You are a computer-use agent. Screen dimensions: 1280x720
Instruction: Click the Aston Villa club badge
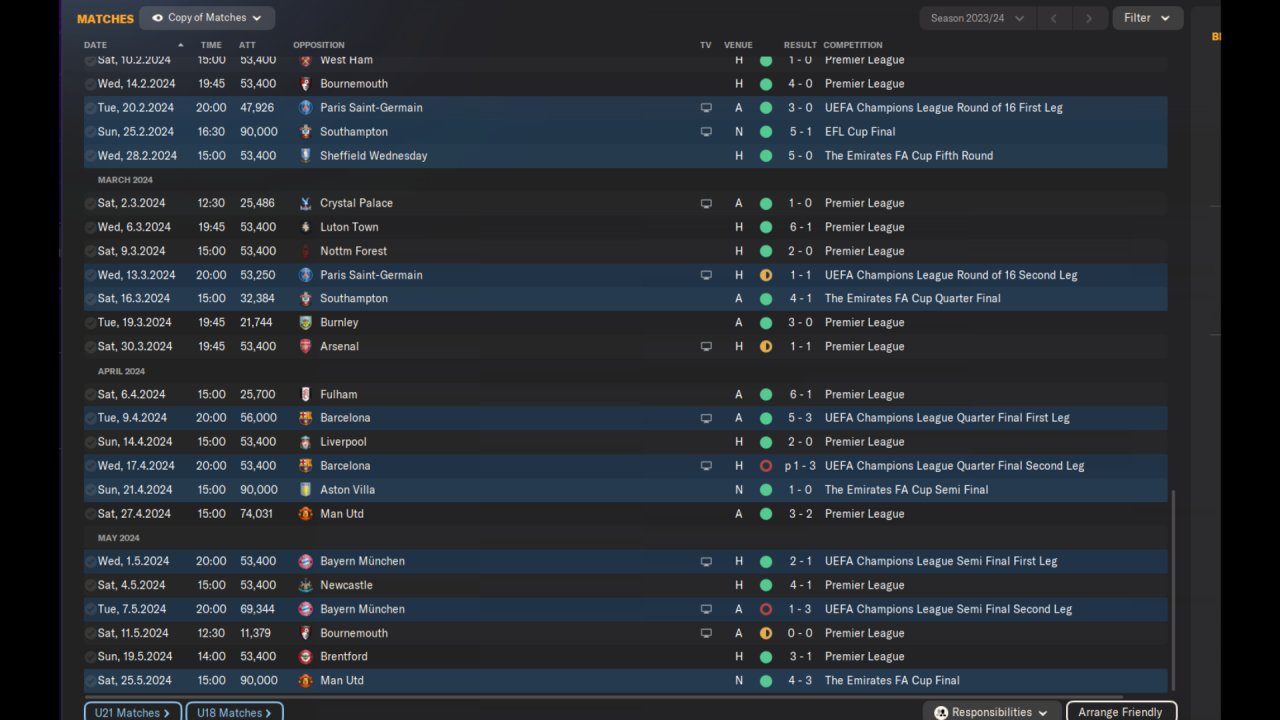point(306,490)
